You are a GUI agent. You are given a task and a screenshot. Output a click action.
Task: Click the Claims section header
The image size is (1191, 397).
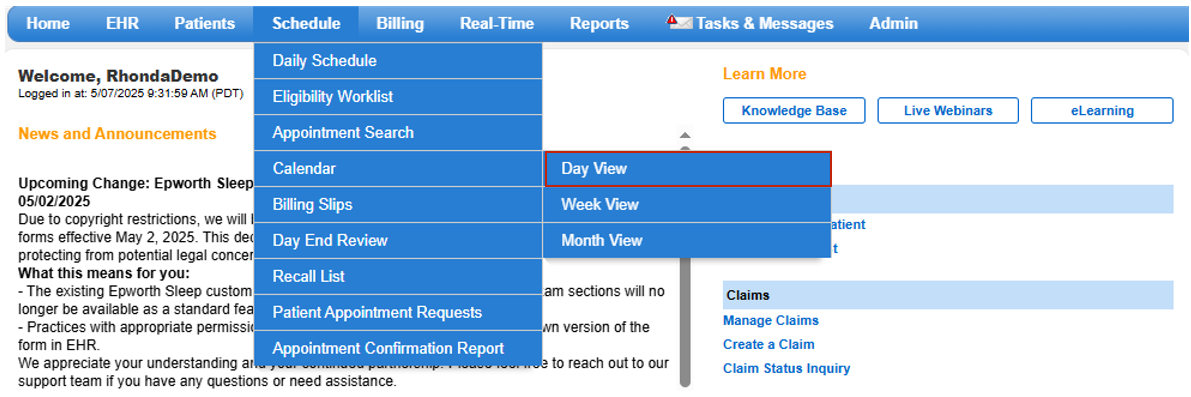(948, 295)
